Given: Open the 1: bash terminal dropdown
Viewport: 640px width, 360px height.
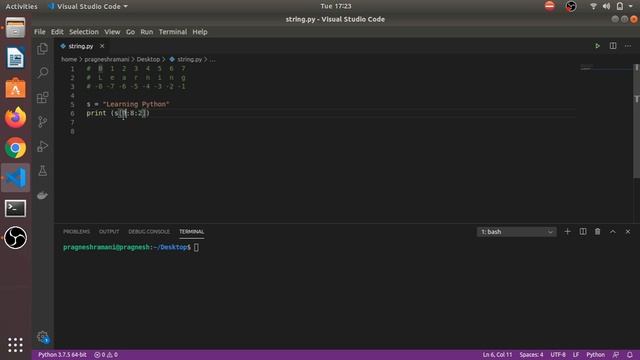Looking at the screenshot, I should click(516, 232).
